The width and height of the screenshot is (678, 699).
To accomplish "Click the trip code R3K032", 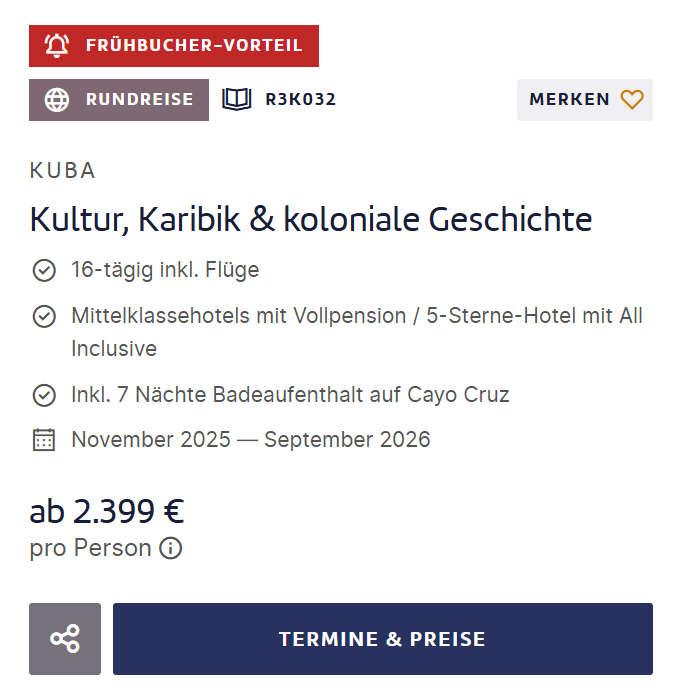I will (x=300, y=99).
